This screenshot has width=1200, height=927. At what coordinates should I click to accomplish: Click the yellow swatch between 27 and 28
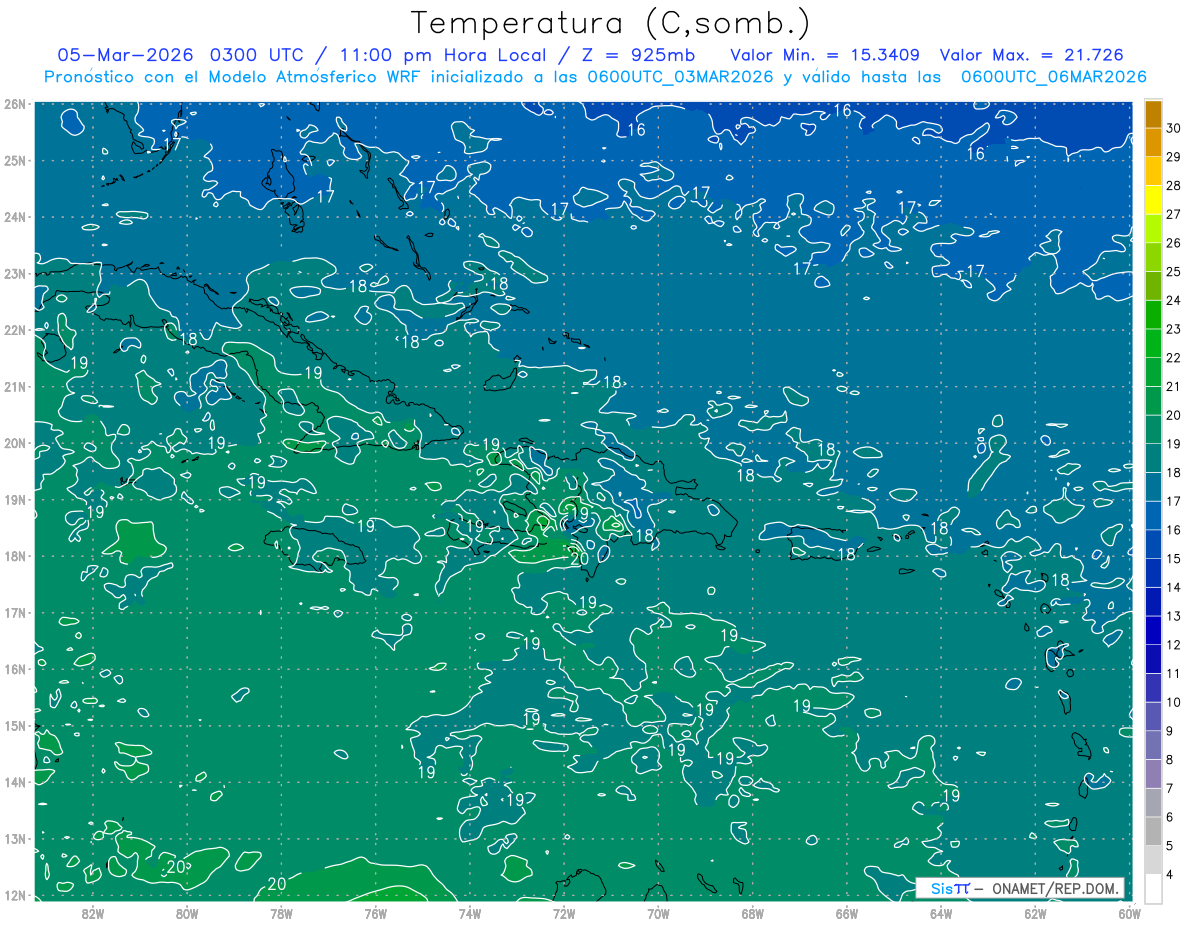pos(1153,200)
